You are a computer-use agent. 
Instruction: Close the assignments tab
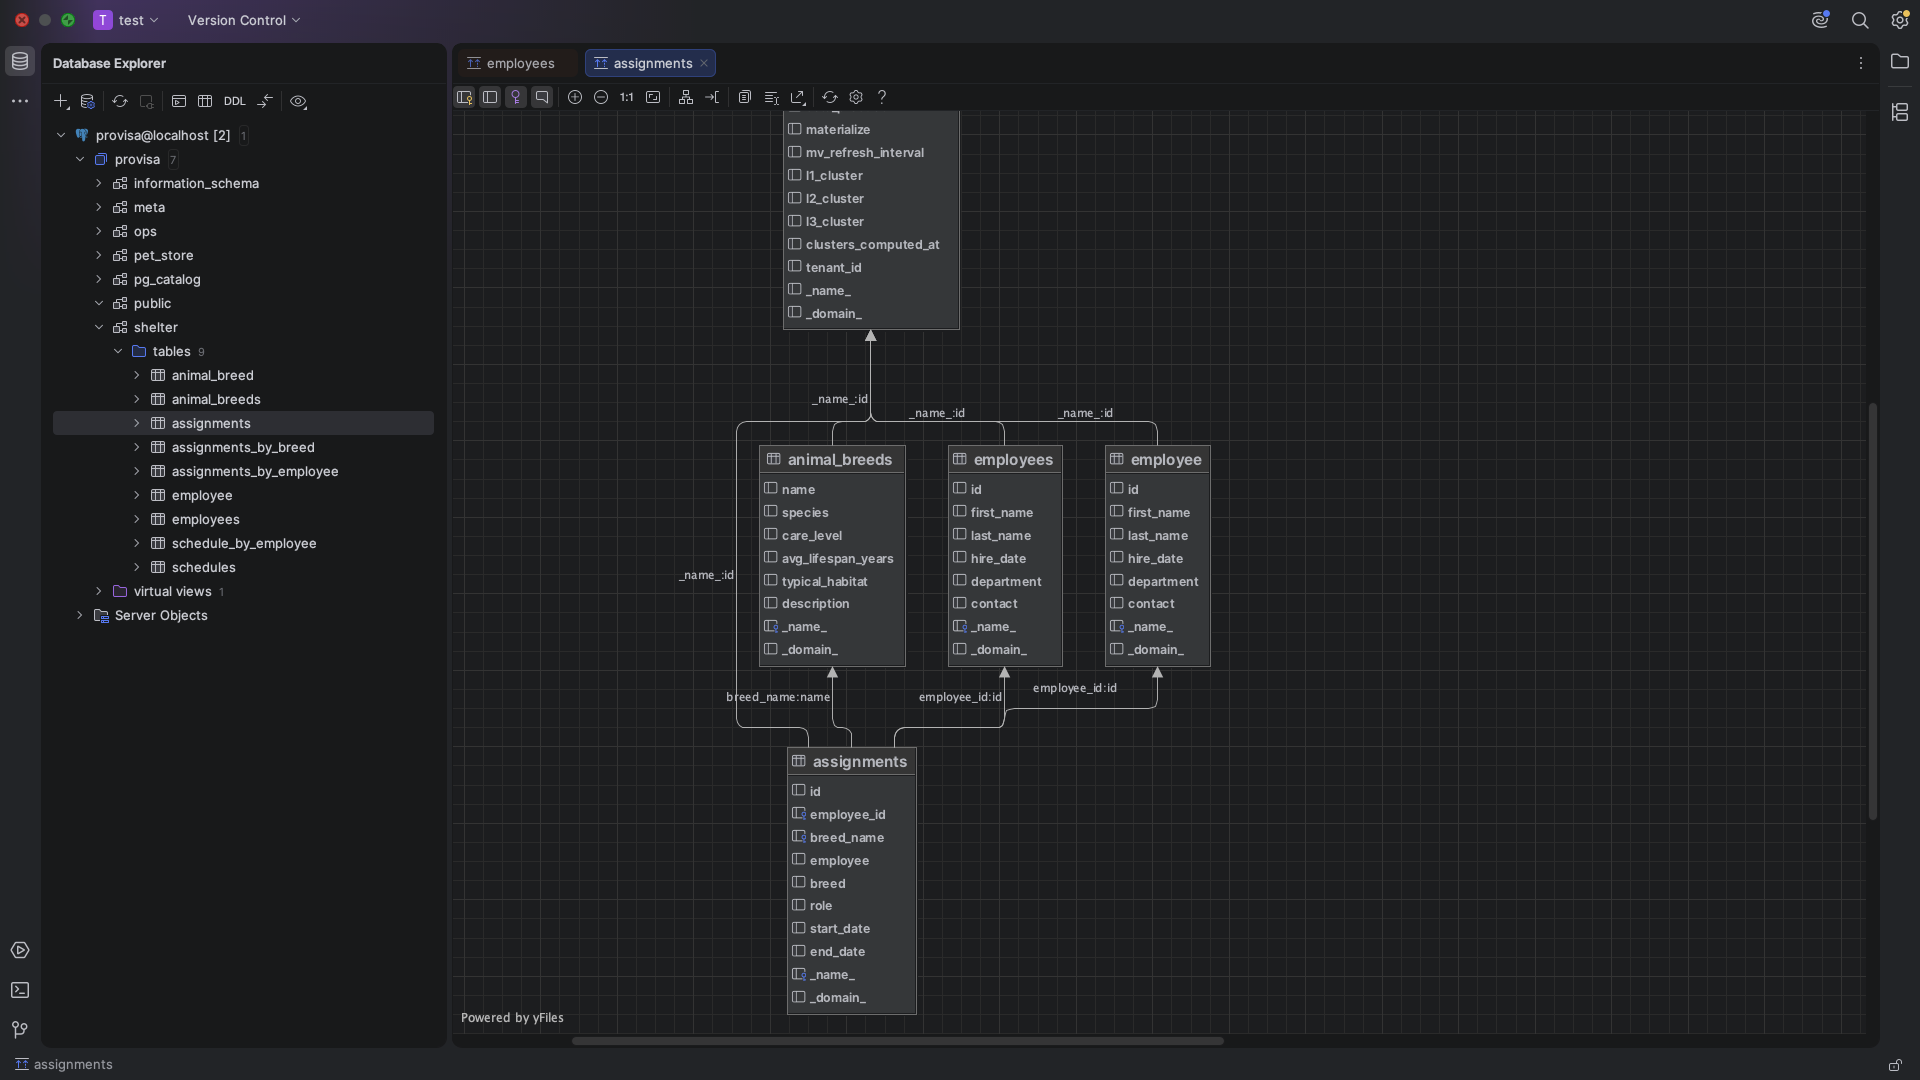coord(704,63)
